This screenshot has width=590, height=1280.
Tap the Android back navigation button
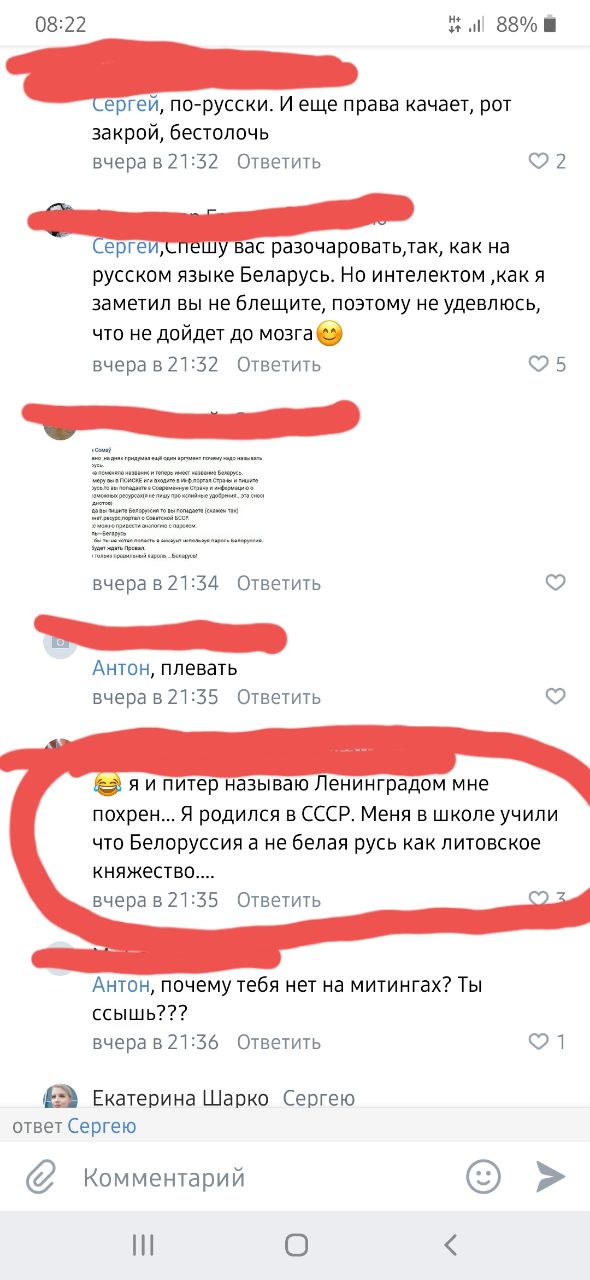[x=450, y=1244]
